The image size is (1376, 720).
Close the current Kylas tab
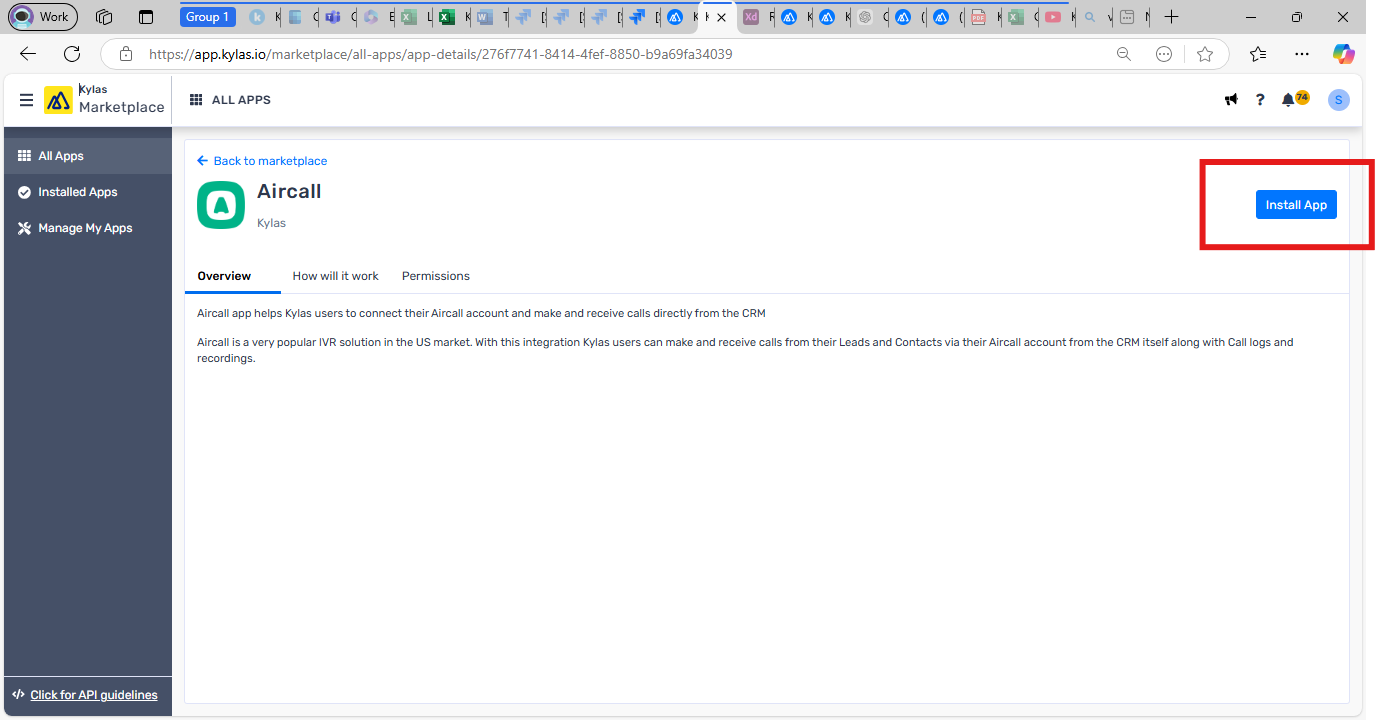pos(722,17)
